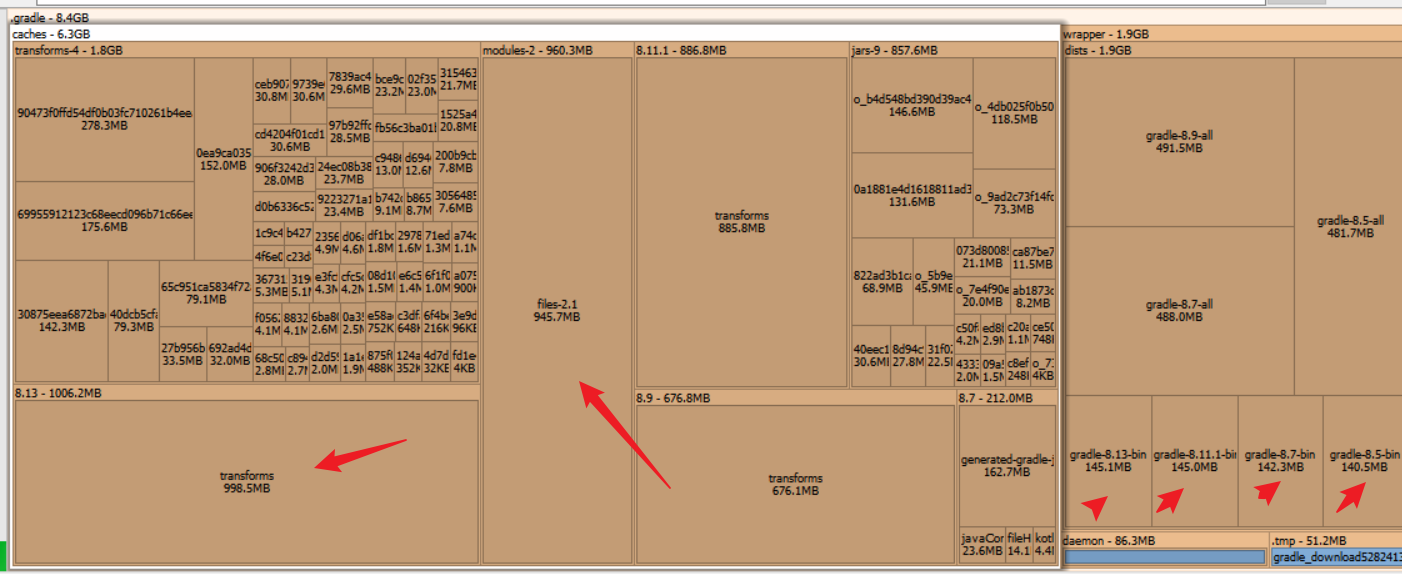The image size is (1402, 574).
Task: Select the 278.3MB block in transforms-4
Action: 104,120
